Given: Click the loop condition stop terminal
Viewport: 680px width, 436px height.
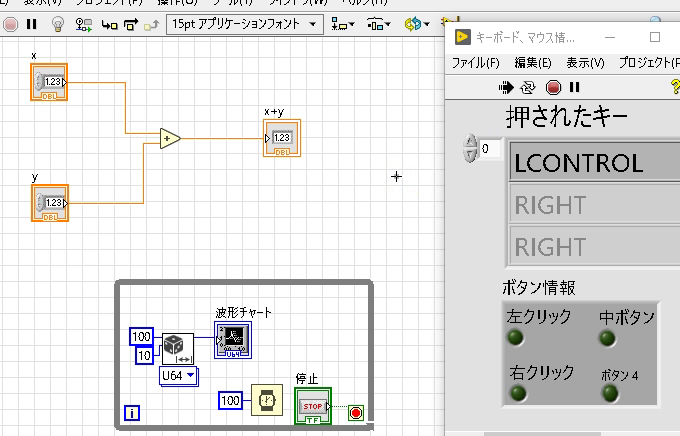Looking at the screenshot, I should 356,413.
